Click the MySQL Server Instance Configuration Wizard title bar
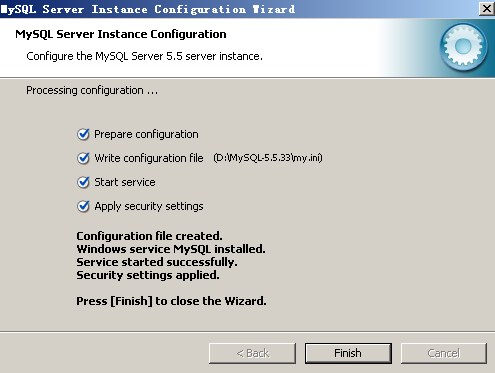The width and height of the screenshot is (495, 373). coord(233,9)
